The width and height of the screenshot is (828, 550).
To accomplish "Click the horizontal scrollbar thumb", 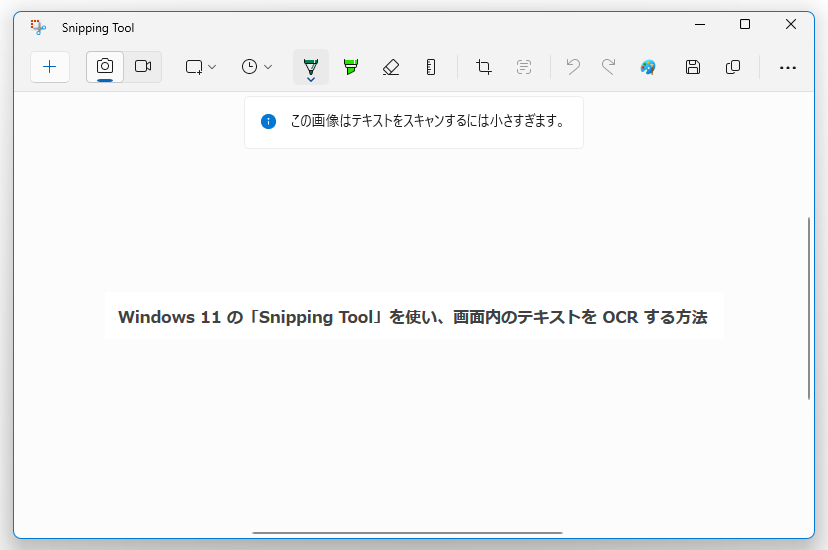I will (x=407, y=533).
